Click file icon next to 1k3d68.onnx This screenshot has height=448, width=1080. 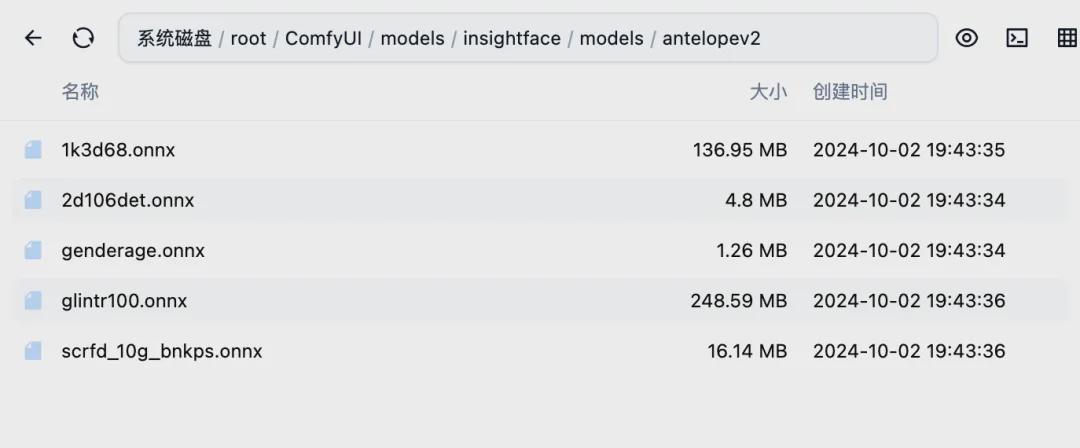[33, 150]
